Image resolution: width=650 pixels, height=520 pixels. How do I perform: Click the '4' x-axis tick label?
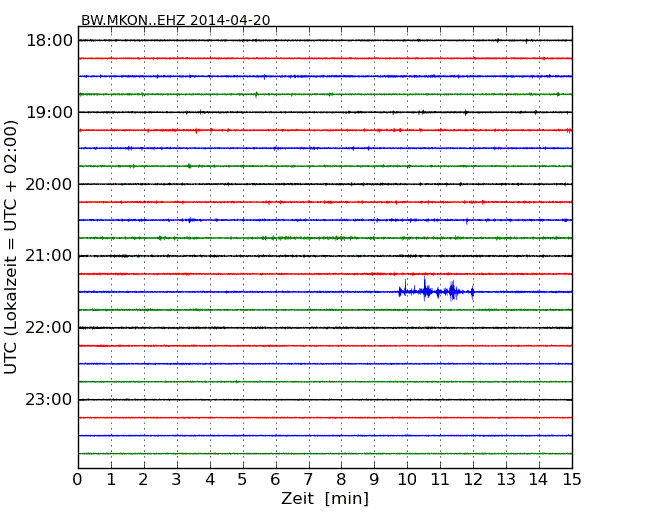tap(210, 479)
